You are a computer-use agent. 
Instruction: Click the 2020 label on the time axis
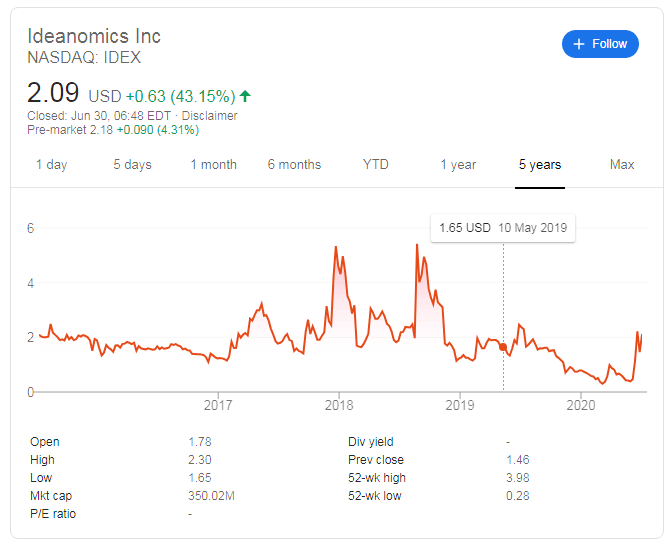pyautogui.click(x=581, y=405)
